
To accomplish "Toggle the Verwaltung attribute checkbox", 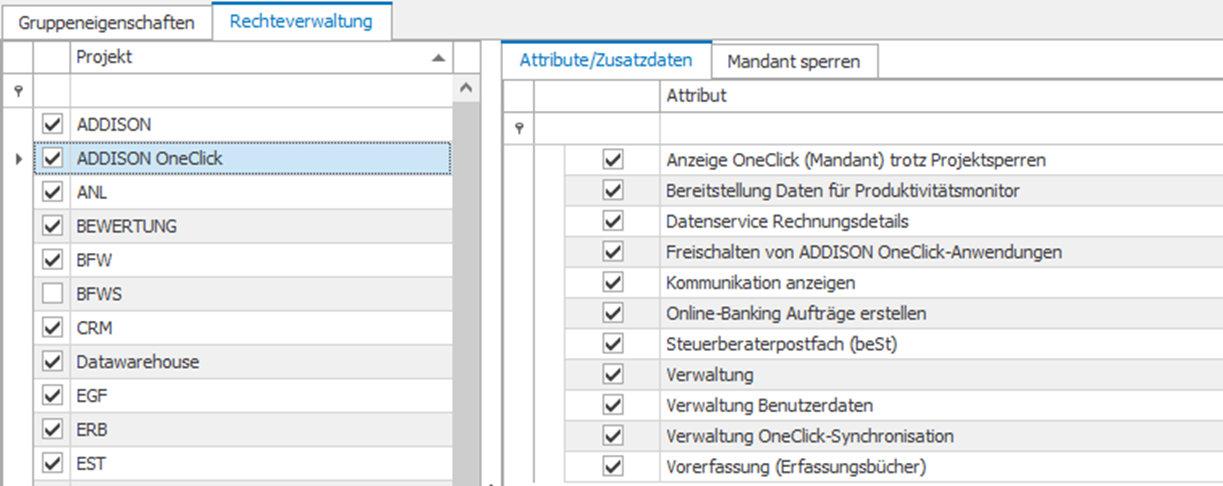I will 613,375.
